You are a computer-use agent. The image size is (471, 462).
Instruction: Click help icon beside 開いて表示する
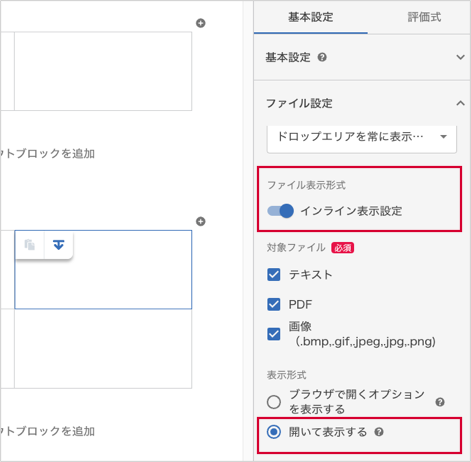pyautogui.click(x=379, y=432)
